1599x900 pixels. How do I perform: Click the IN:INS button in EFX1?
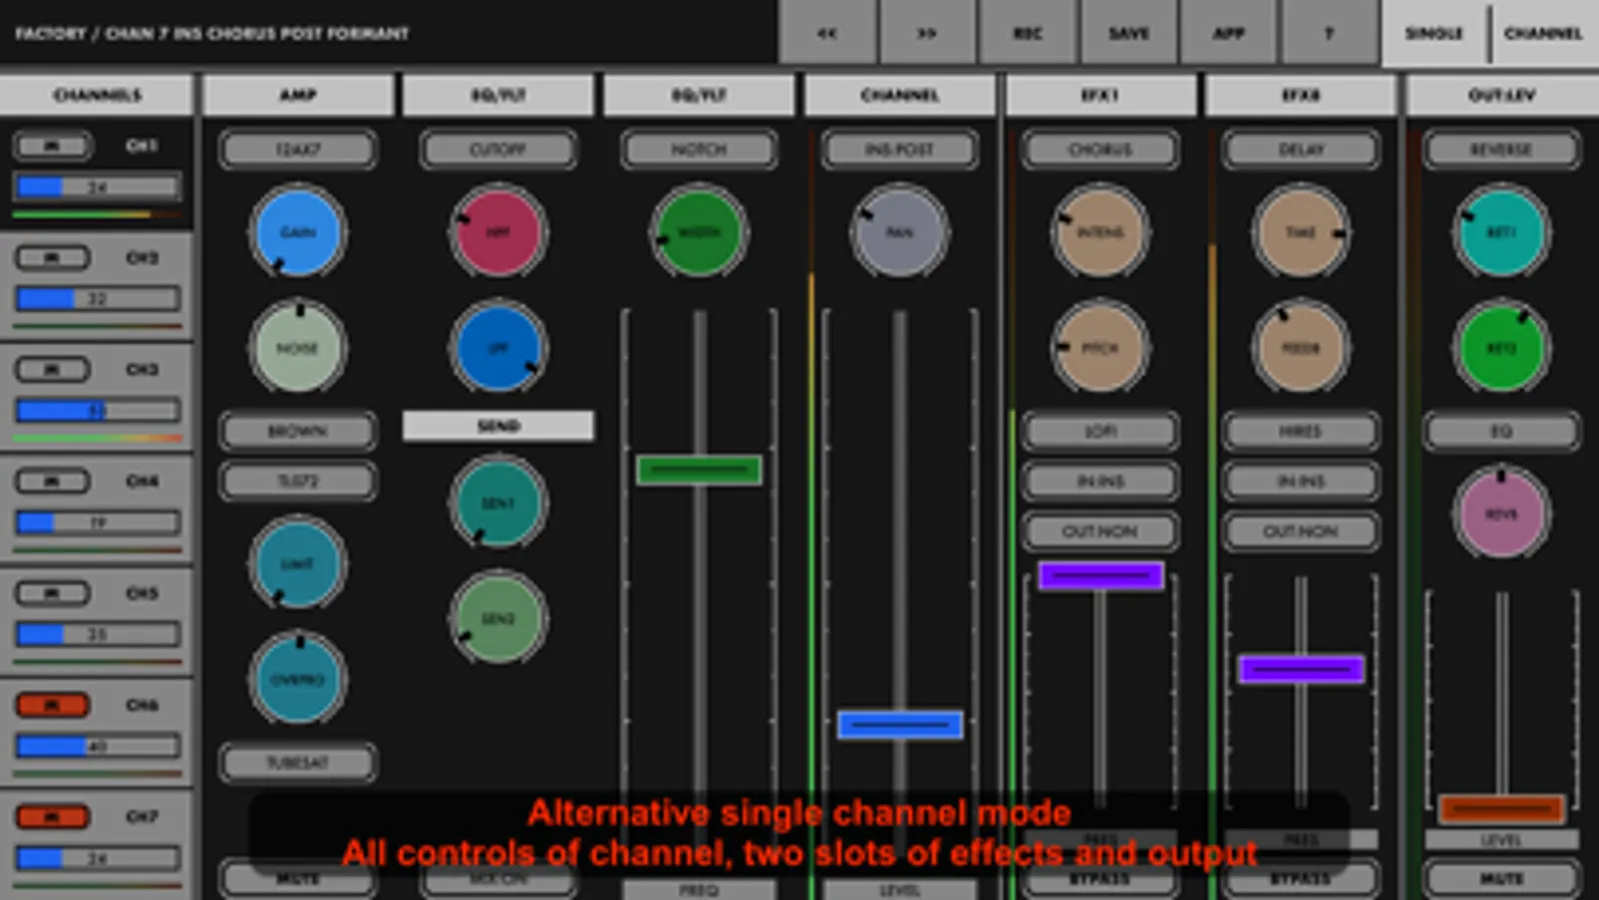coord(1100,481)
